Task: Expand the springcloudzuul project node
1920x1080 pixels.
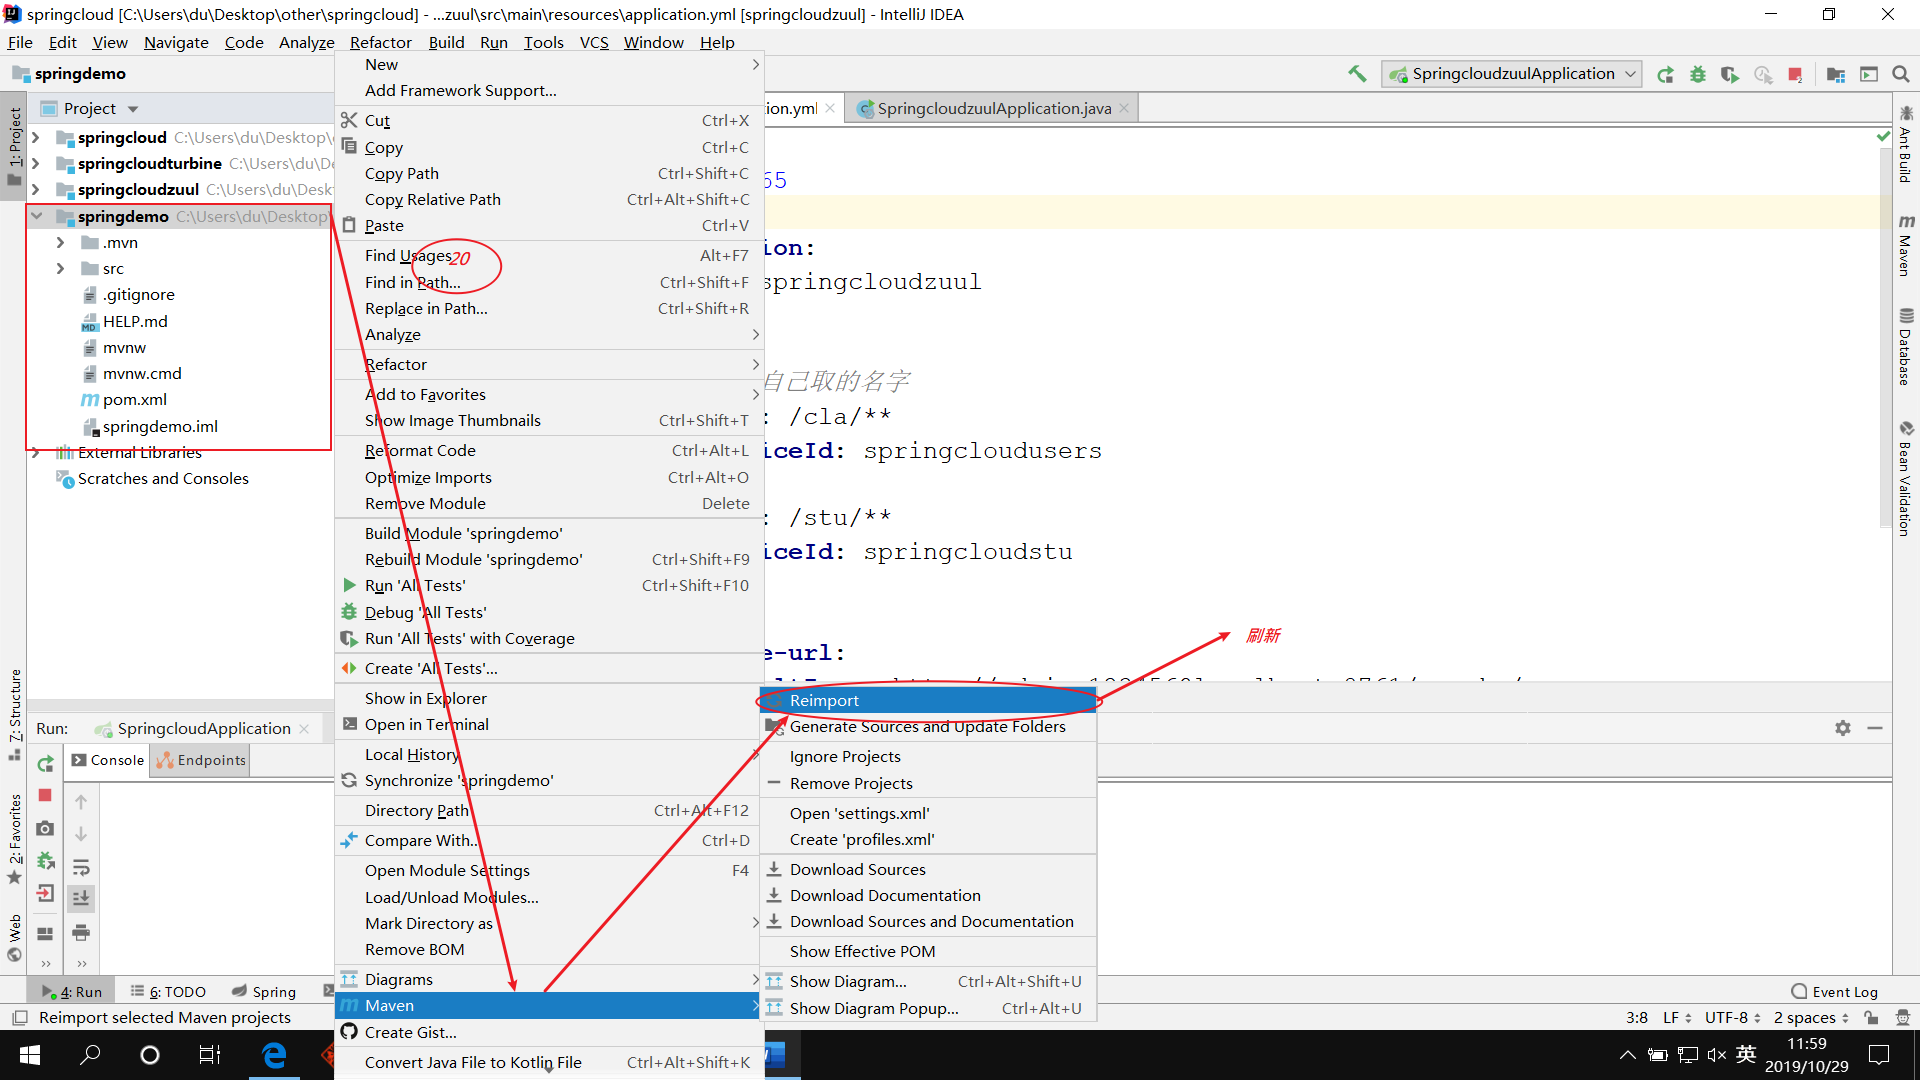Action: click(x=36, y=189)
